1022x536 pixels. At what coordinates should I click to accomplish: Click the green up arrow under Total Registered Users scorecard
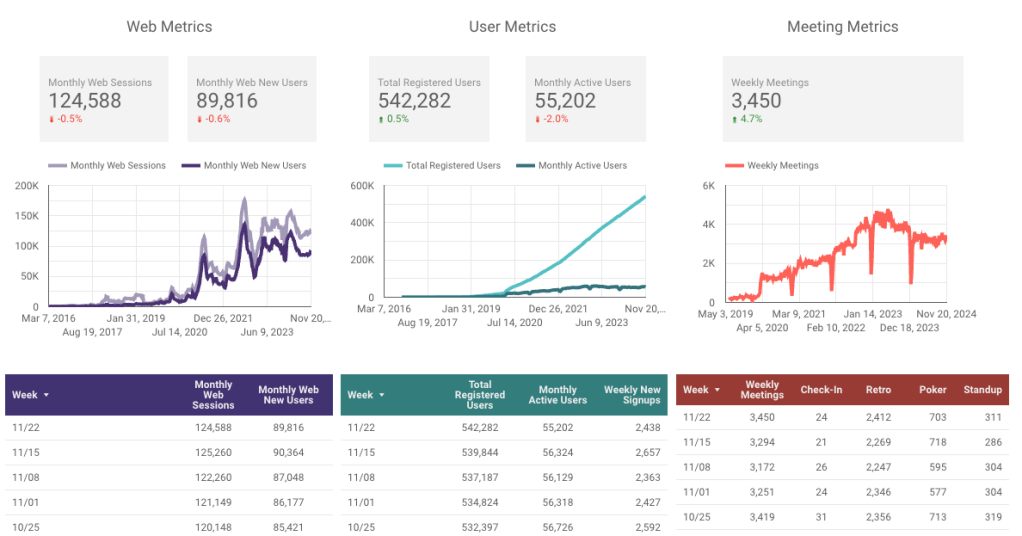pyautogui.click(x=381, y=119)
